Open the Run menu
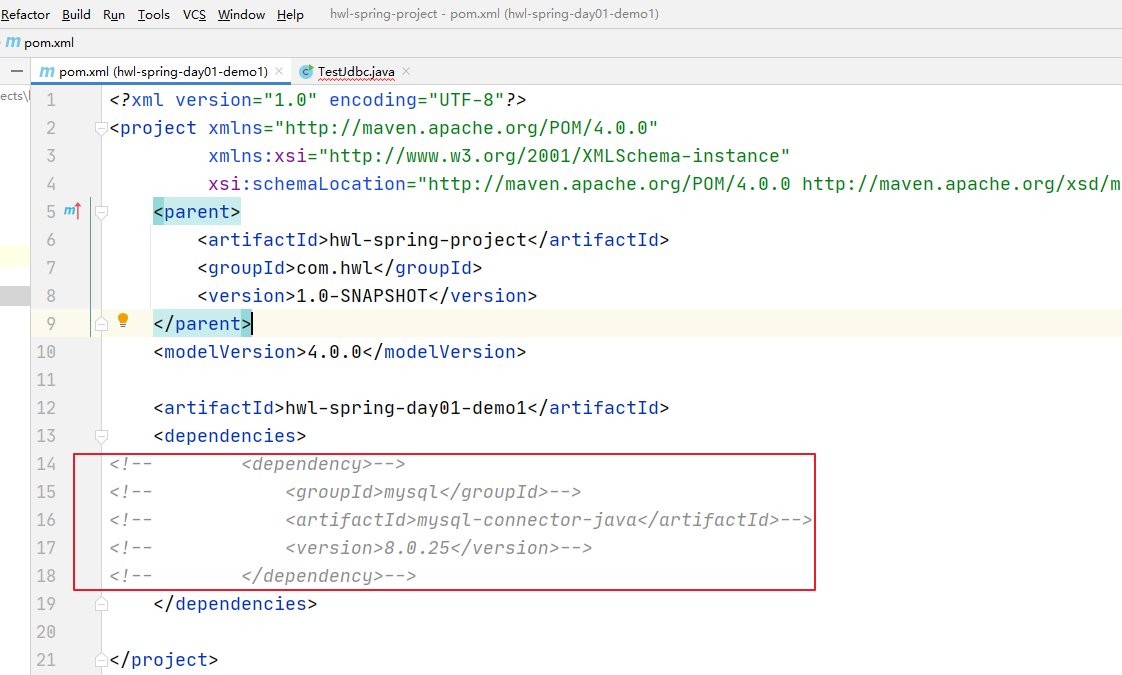This screenshot has height=675, width=1122. [114, 14]
